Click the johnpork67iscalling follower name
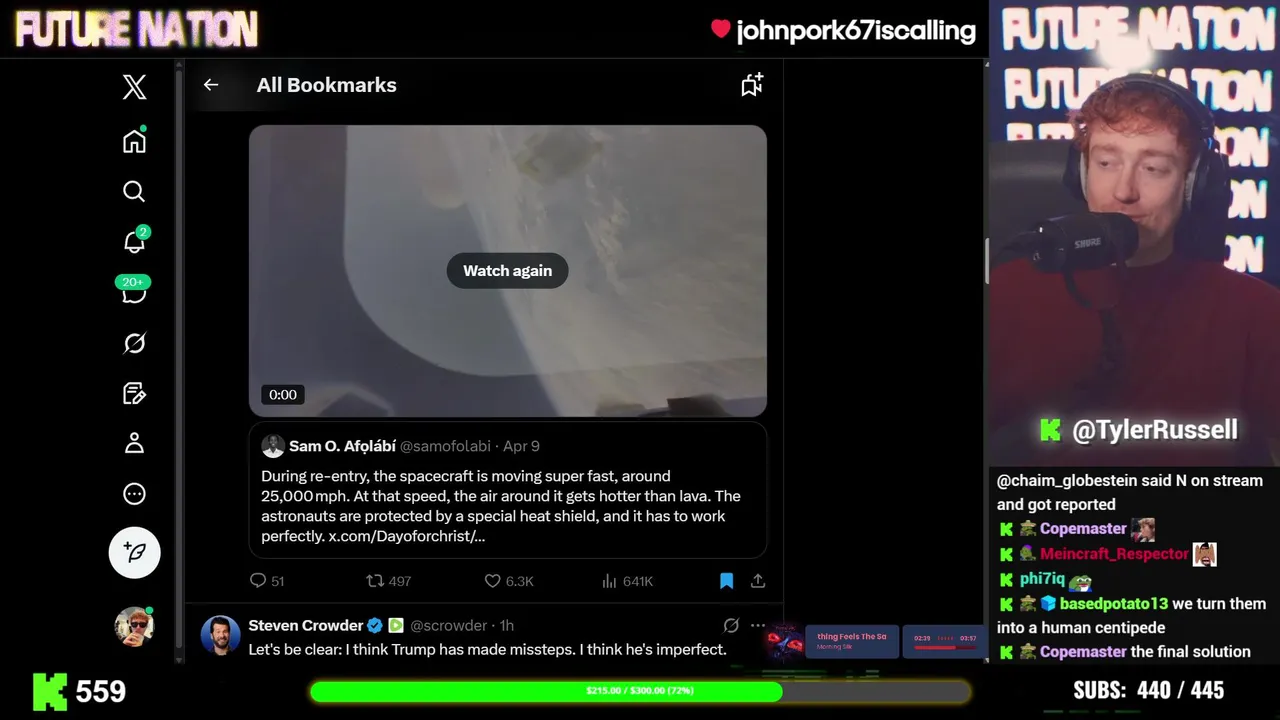1280x720 pixels. pos(856,31)
